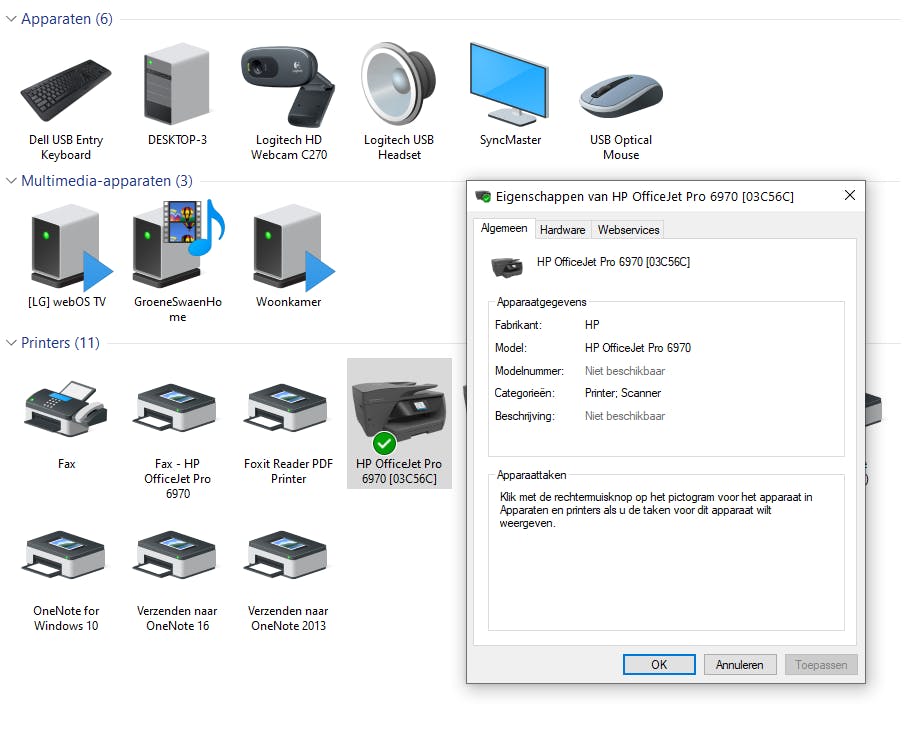Close the Eigenschappen van HP OfficeJet dialog

tap(850, 195)
